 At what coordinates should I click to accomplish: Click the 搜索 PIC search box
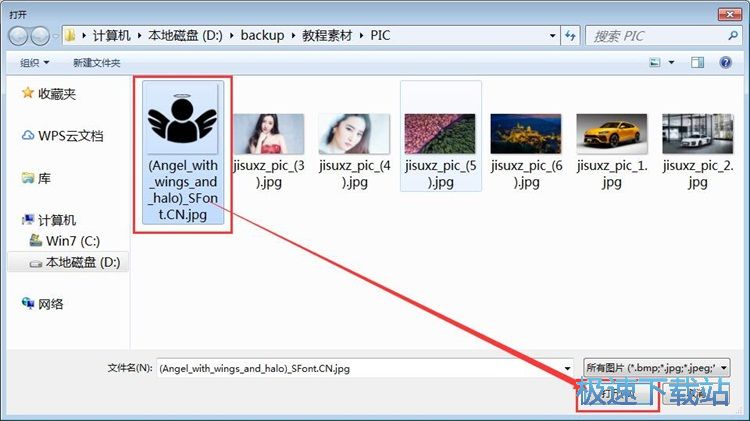pyautogui.click(x=662, y=36)
